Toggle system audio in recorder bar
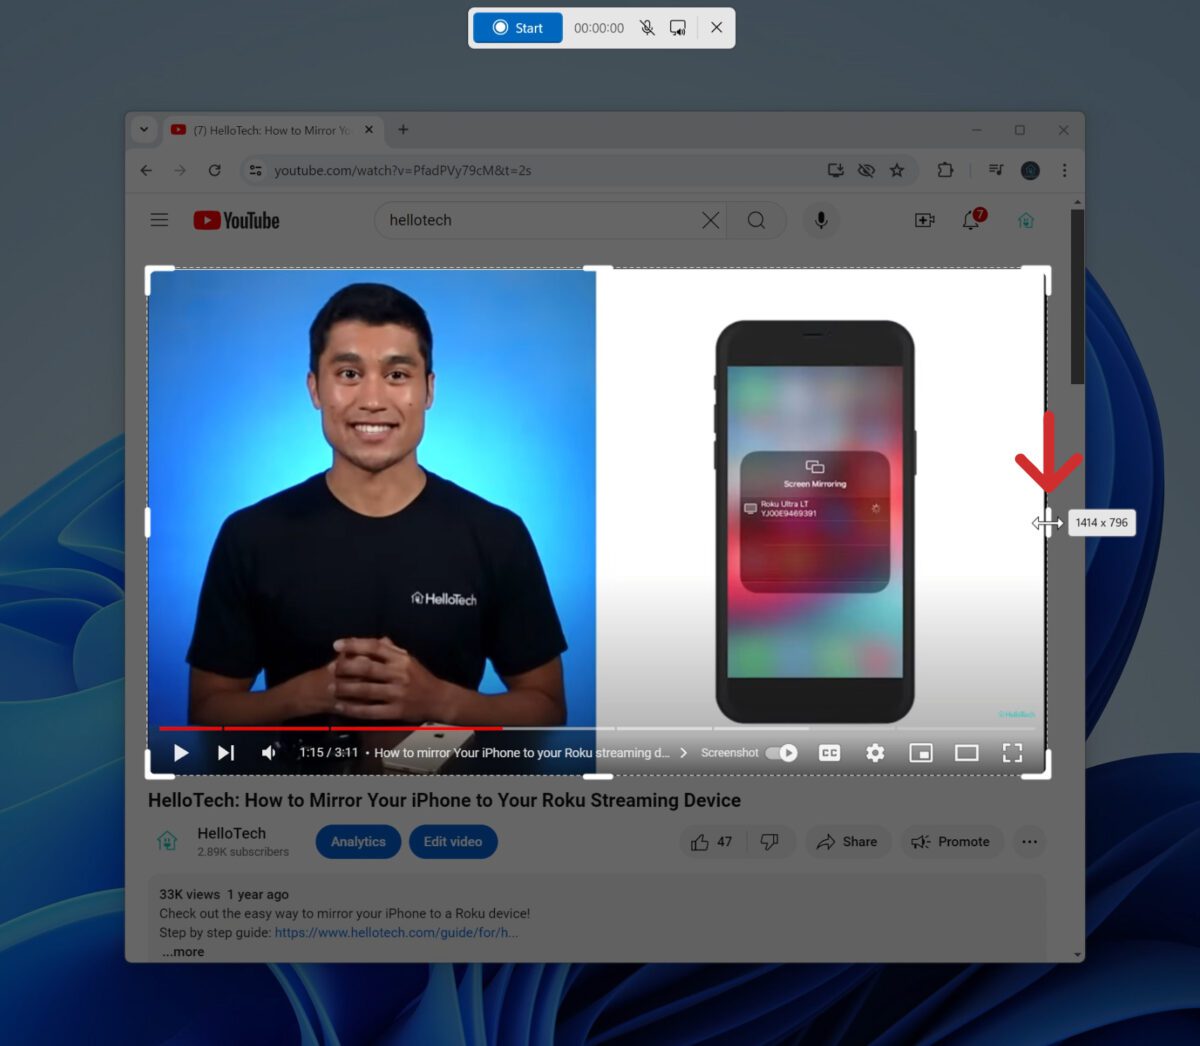 click(678, 28)
